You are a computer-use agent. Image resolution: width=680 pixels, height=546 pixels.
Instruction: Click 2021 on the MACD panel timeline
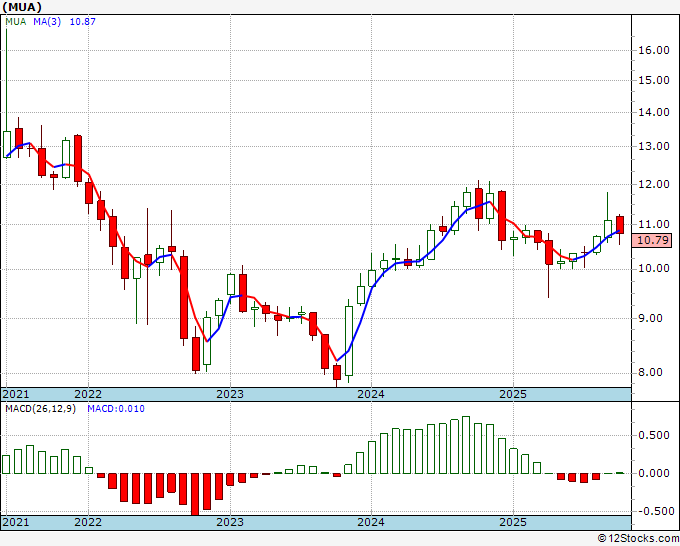coord(16,522)
